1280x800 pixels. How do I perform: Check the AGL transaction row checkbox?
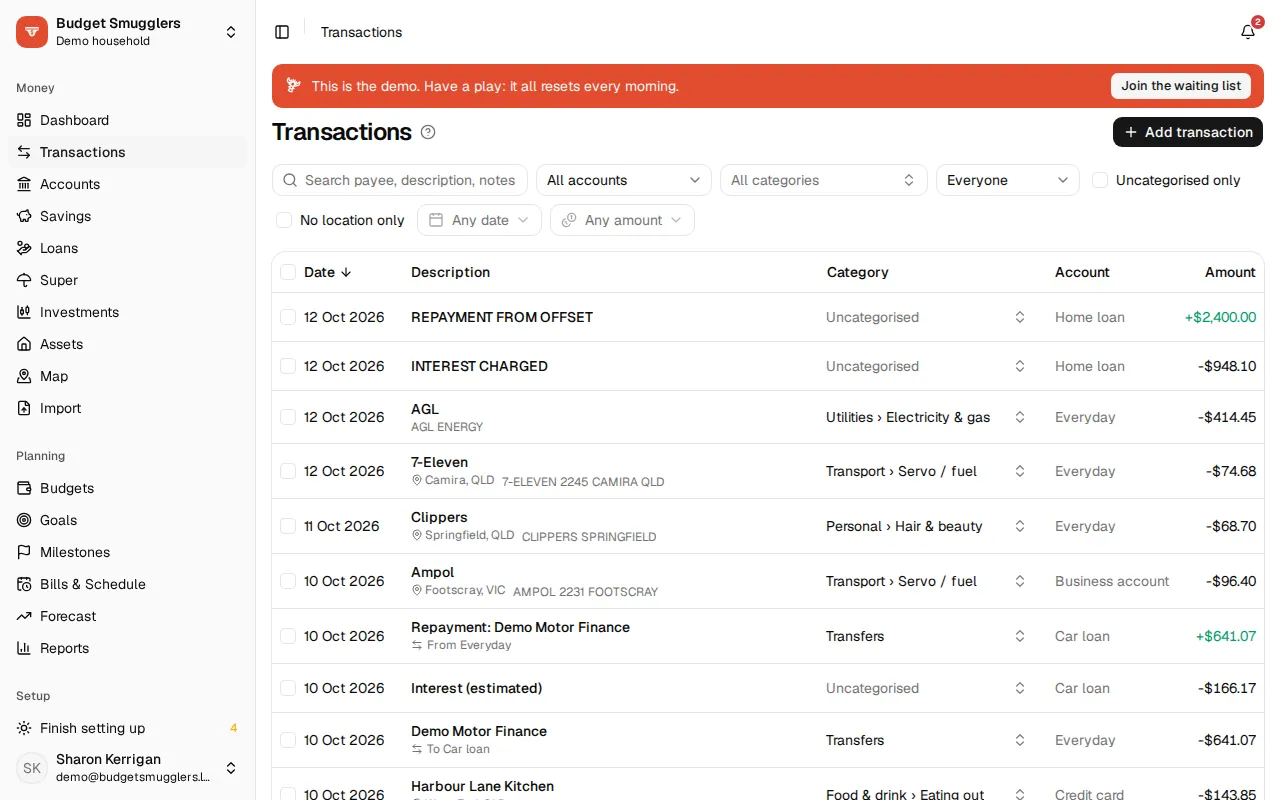(x=288, y=417)
